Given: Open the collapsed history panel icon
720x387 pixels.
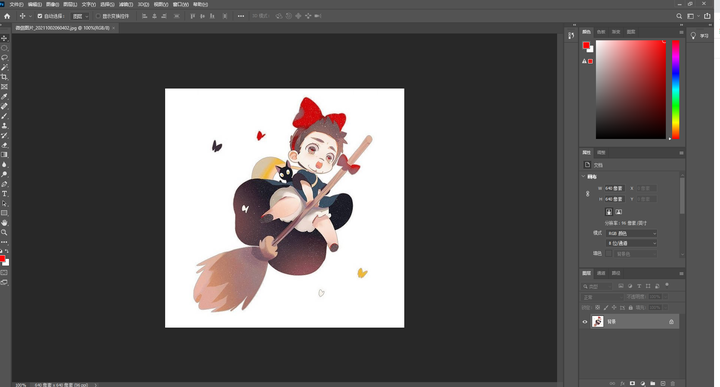Looking at the screenshot, I should click(571, 35).
